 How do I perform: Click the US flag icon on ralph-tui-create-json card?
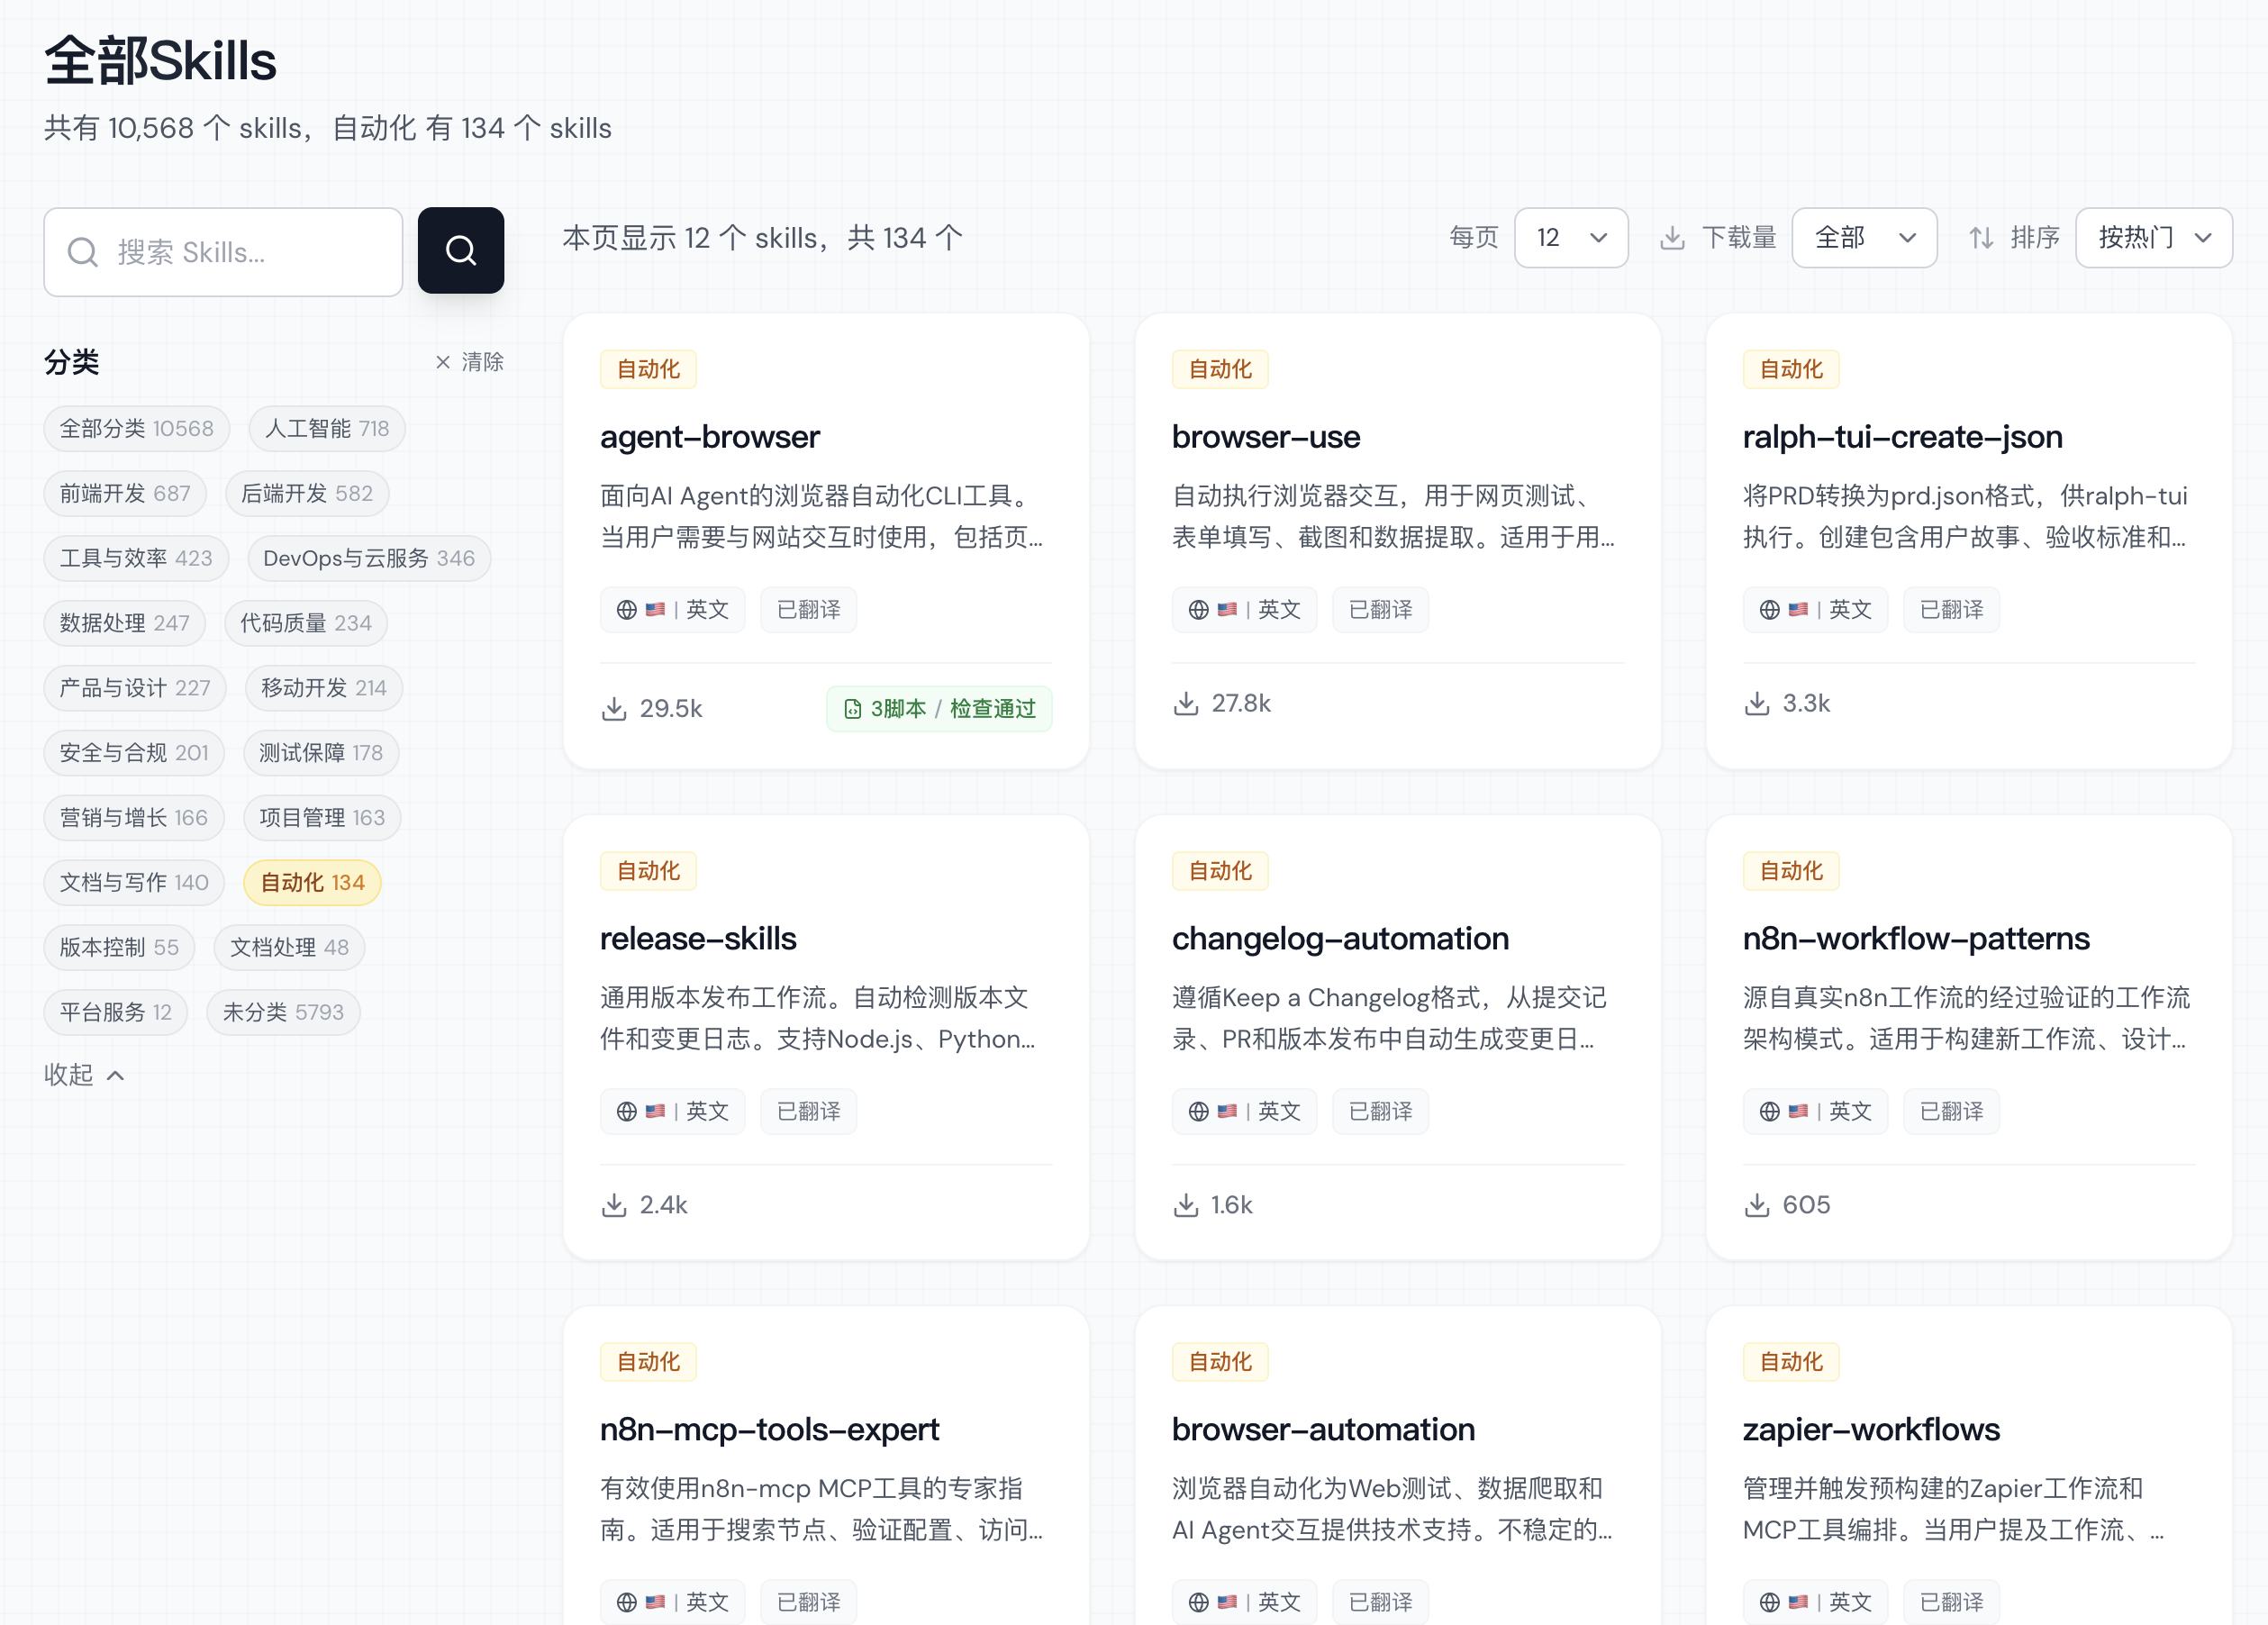(1798, 610)
